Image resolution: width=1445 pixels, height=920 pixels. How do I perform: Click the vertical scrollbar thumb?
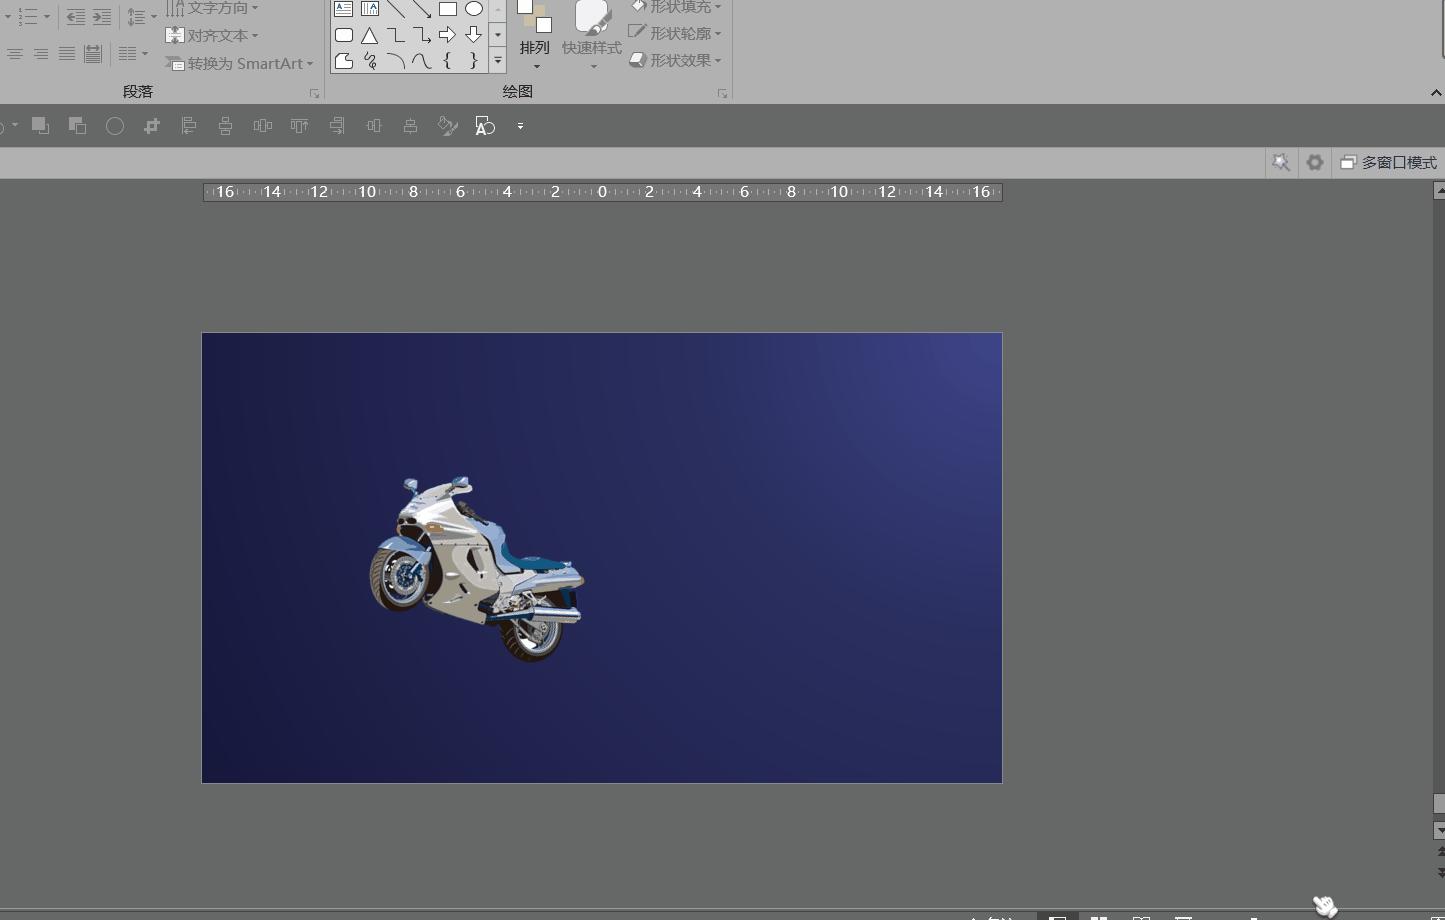tap(1439, 803)
